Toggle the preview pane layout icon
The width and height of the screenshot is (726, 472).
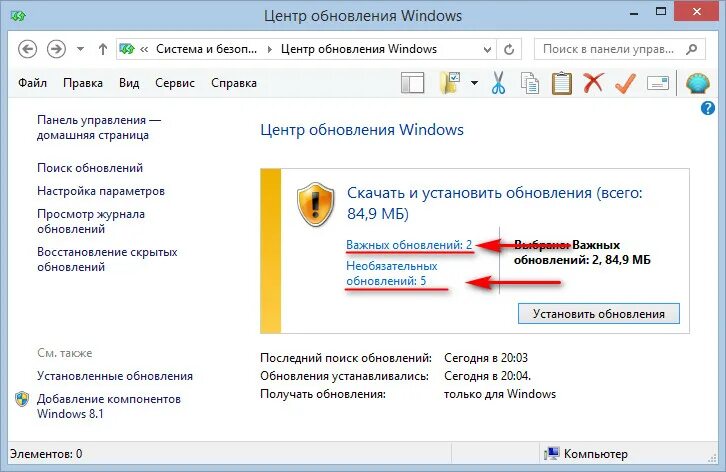412,83
